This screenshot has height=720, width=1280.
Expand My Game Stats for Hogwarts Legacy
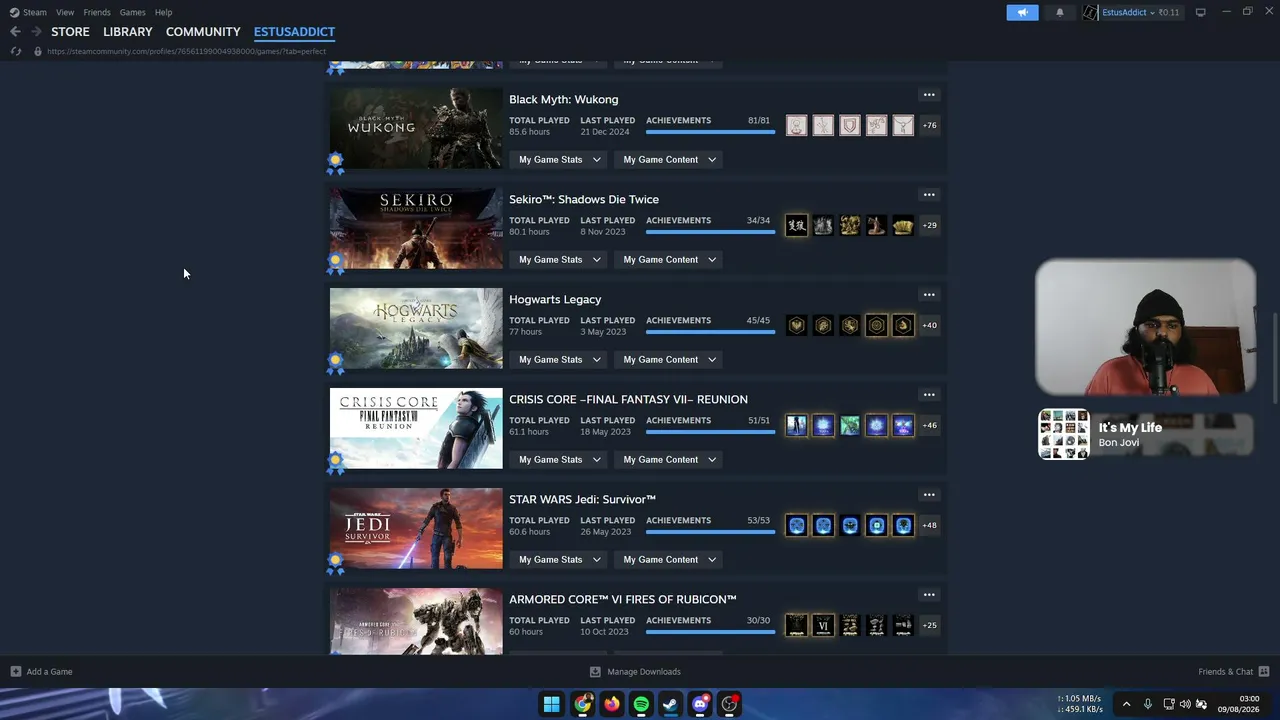tap(560, 359)
